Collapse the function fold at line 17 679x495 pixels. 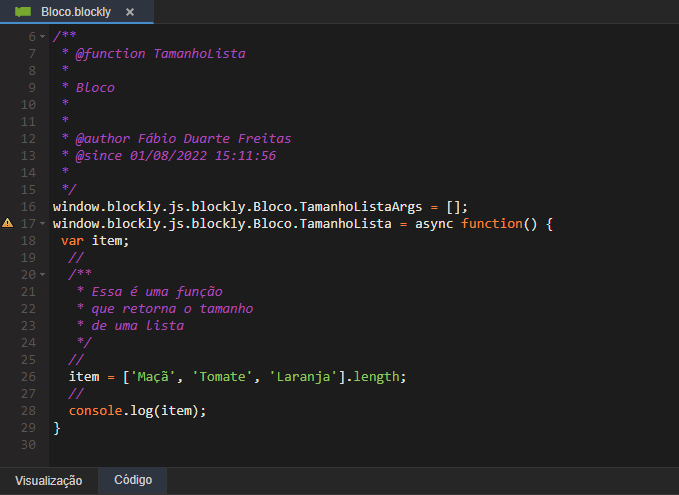(x=42, y=223)
